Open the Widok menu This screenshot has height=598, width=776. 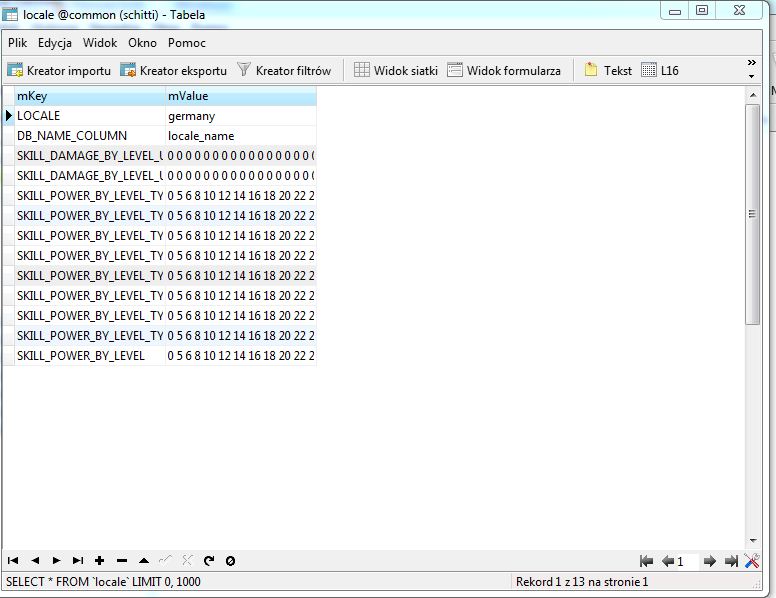(100, 43)
